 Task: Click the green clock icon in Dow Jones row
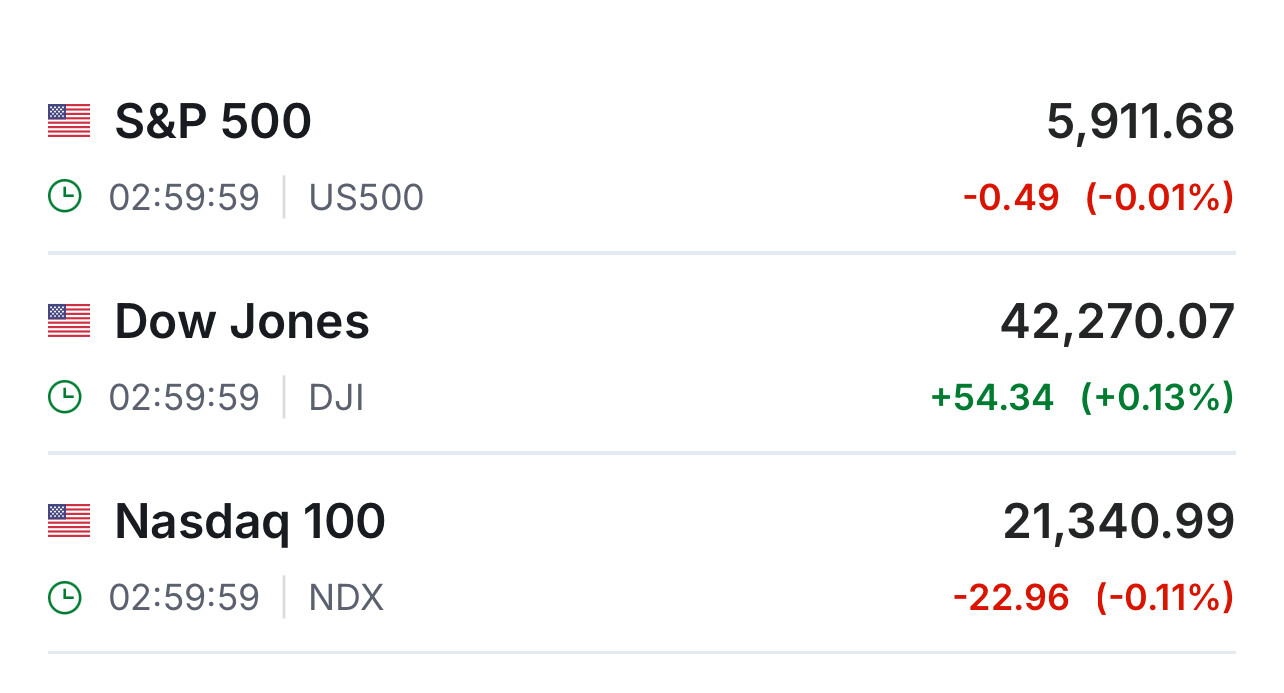click(65, 397)
